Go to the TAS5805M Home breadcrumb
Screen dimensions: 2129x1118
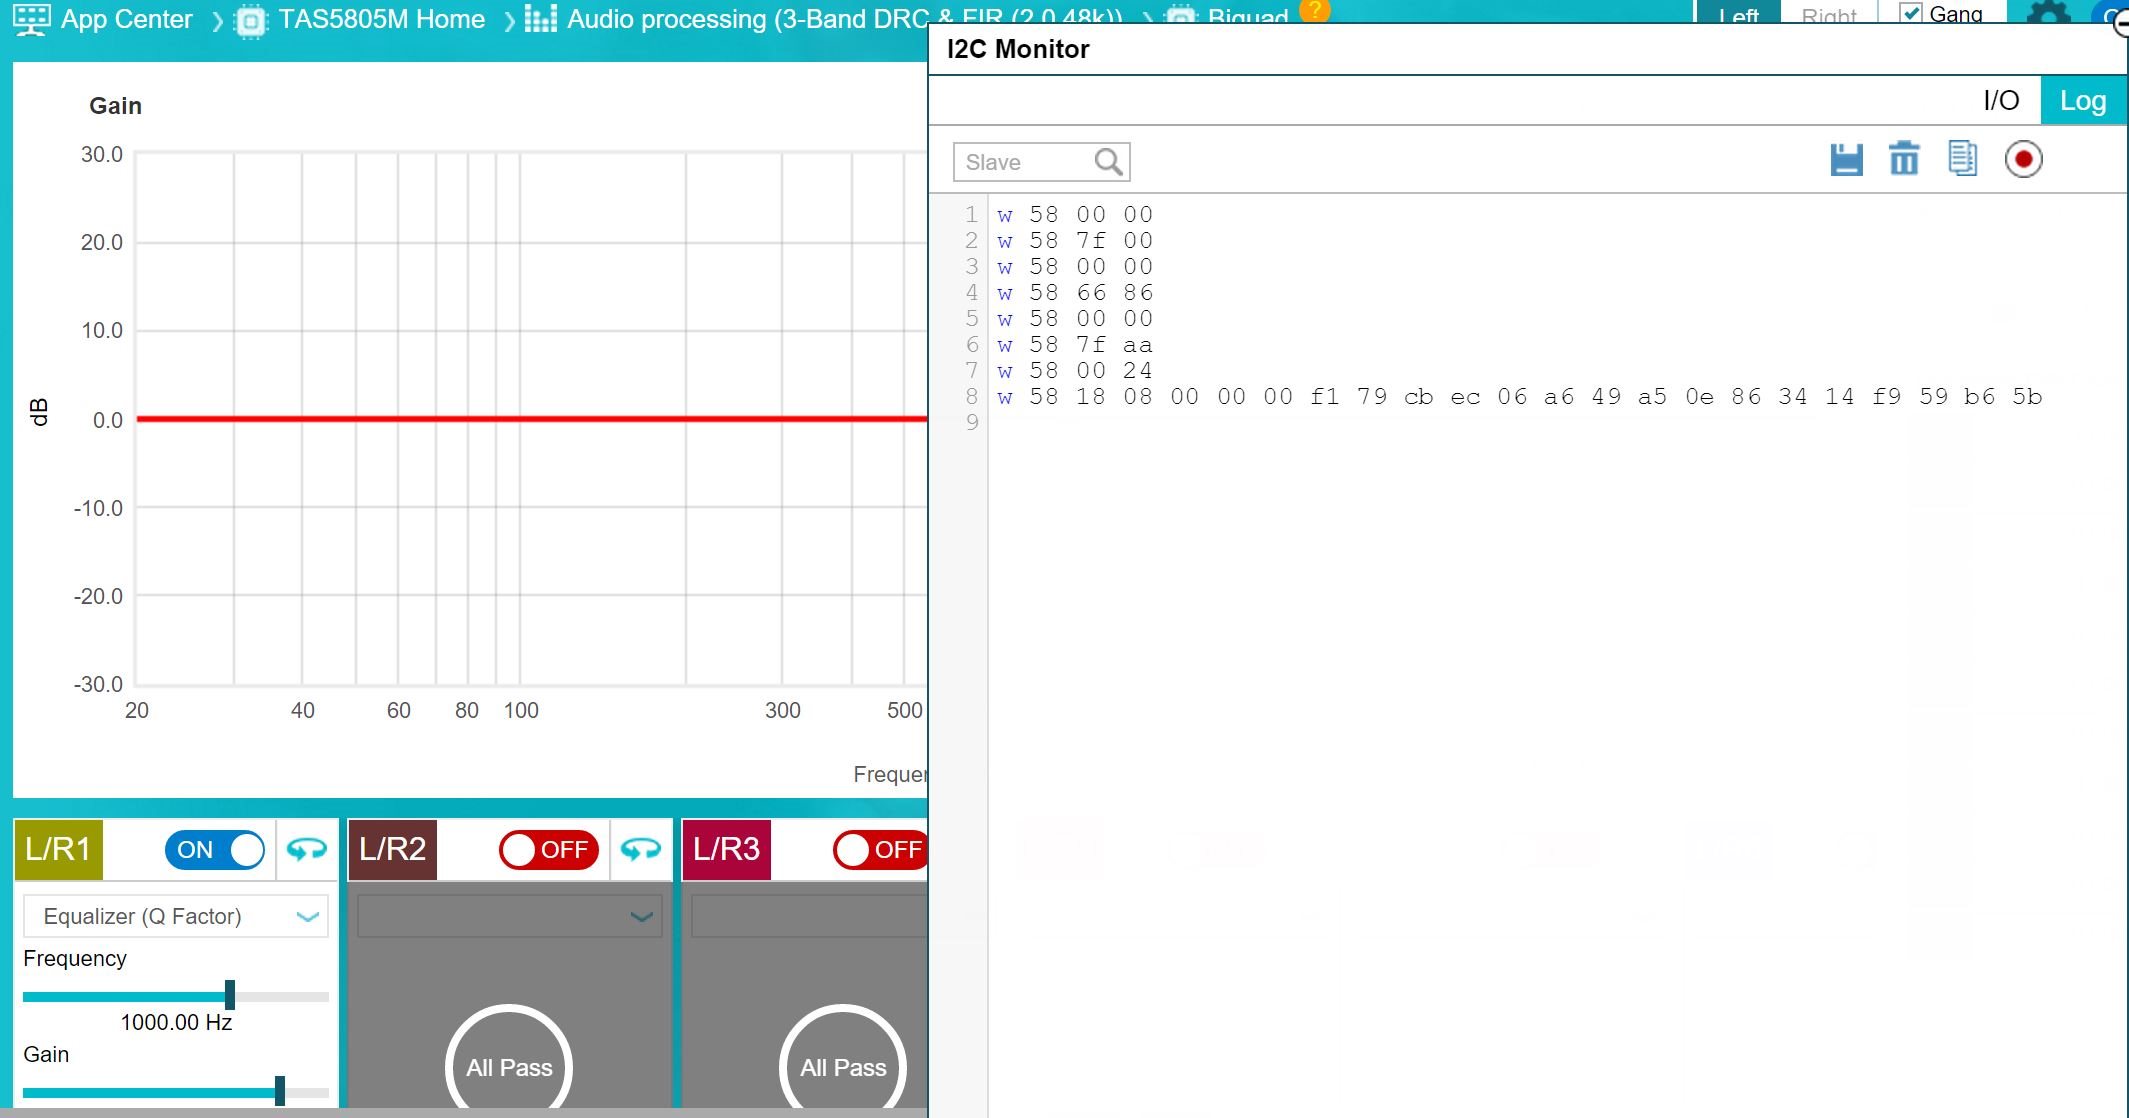(x=381, y=19)
